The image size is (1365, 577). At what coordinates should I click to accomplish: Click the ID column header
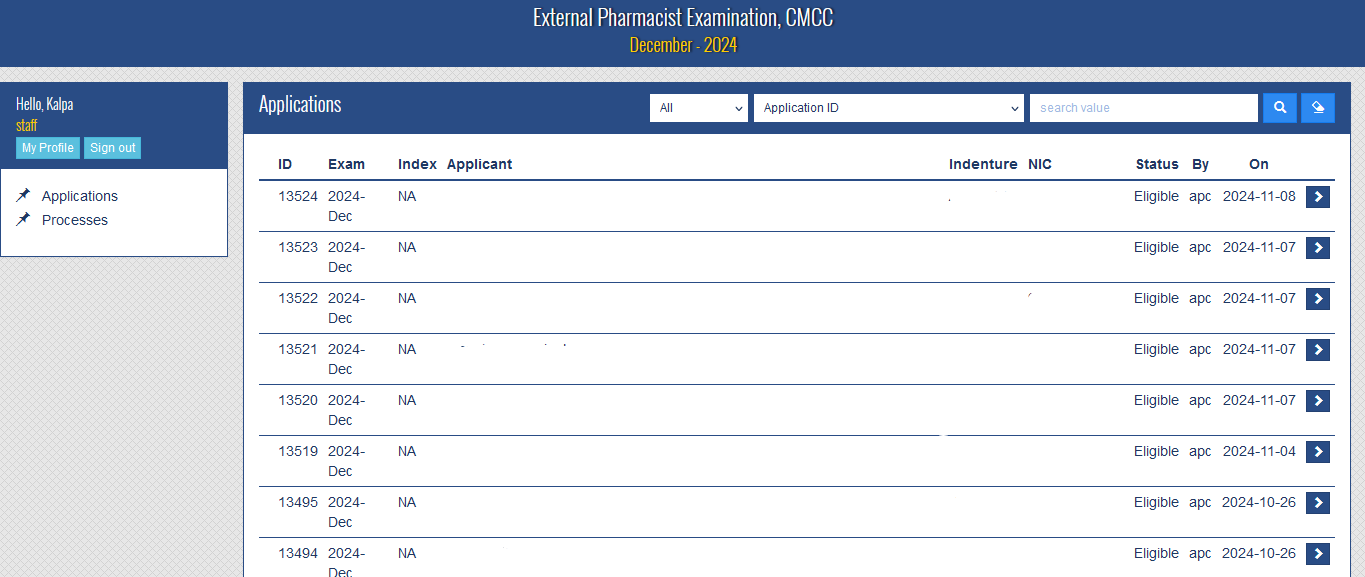click(285, 164)
